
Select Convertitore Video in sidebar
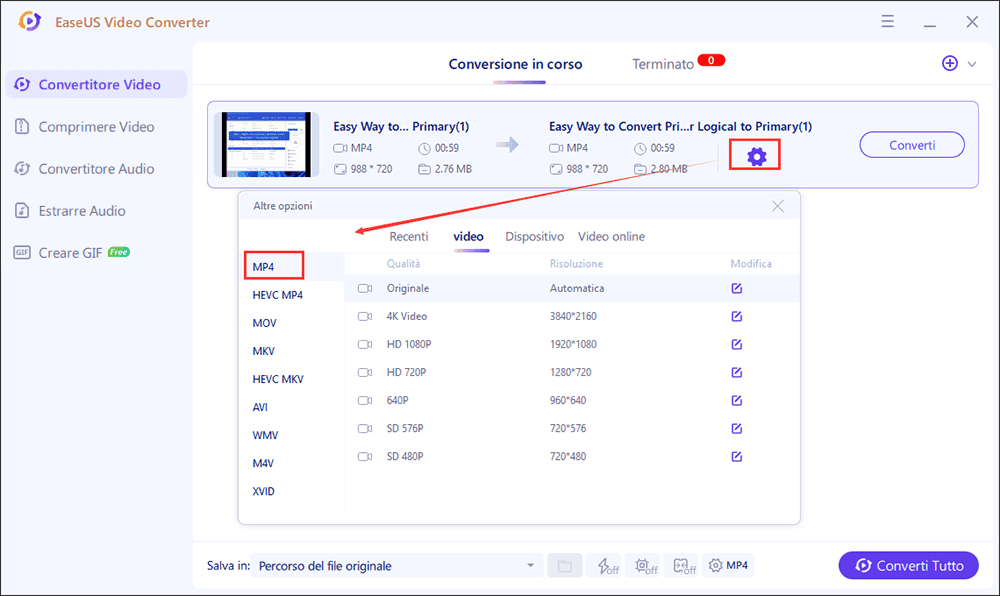[x=96, y=85]
